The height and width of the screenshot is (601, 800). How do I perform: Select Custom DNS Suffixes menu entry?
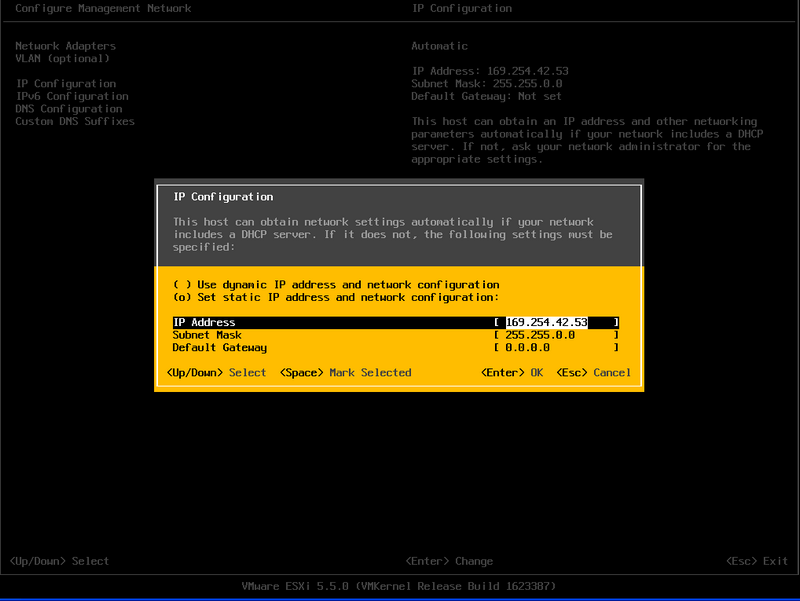[x=75, y=121]
